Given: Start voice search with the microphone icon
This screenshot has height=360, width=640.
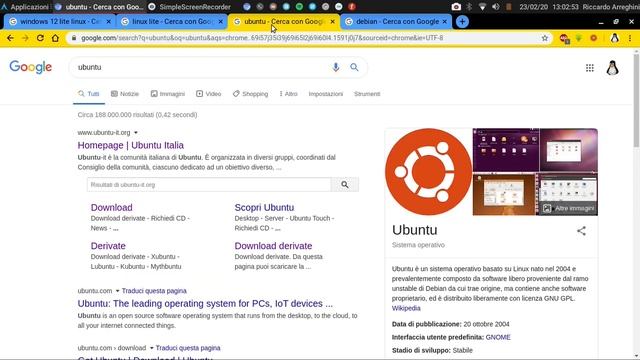Looking at the screenshot, I should coord(336,67).
